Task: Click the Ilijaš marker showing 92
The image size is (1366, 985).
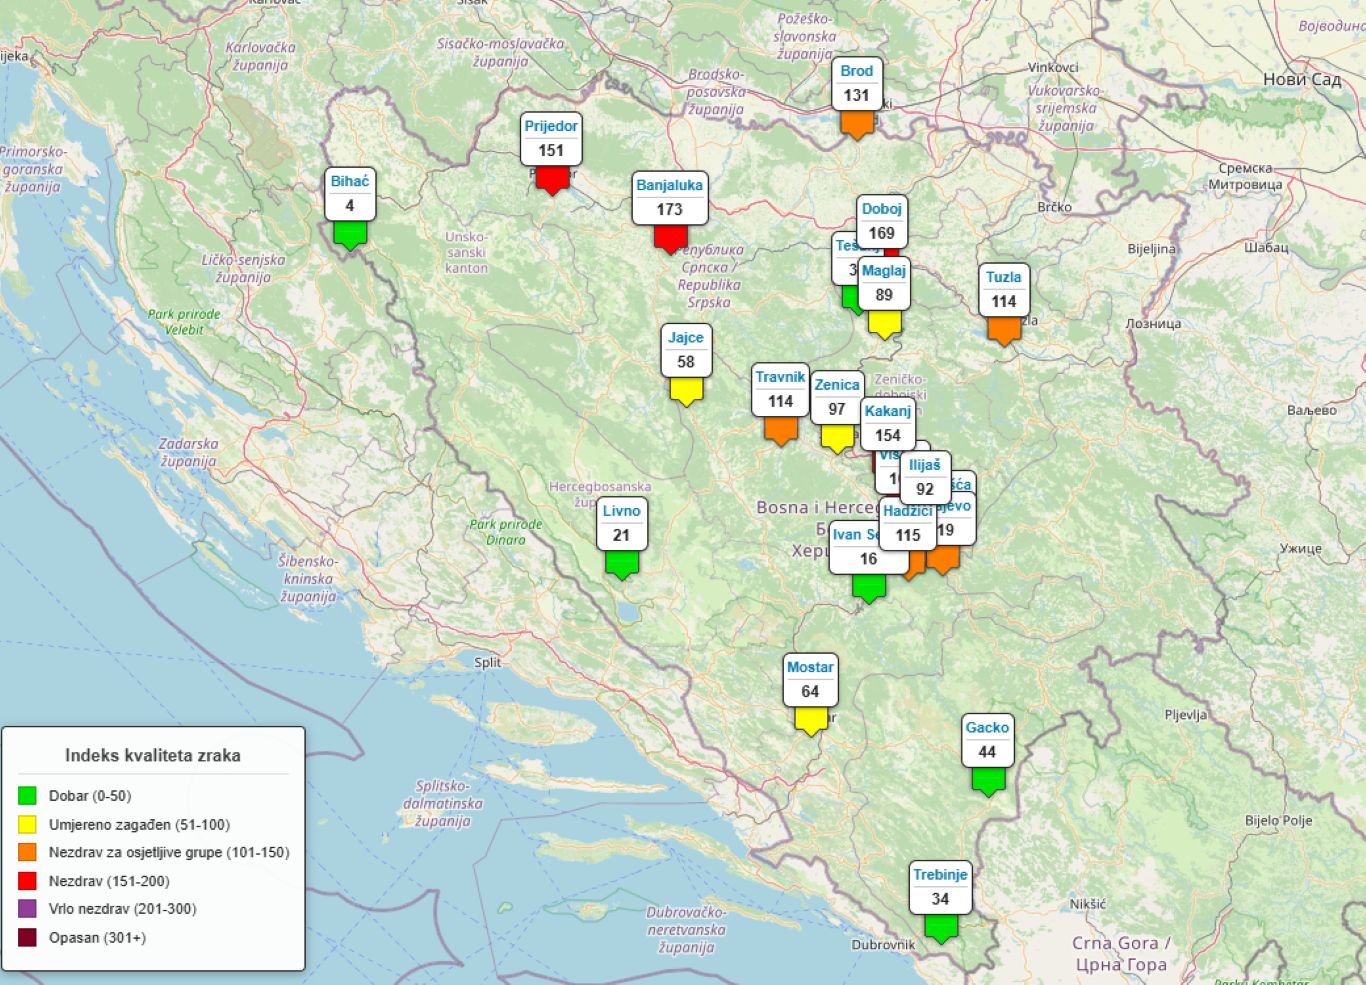Action: [925, 478]
